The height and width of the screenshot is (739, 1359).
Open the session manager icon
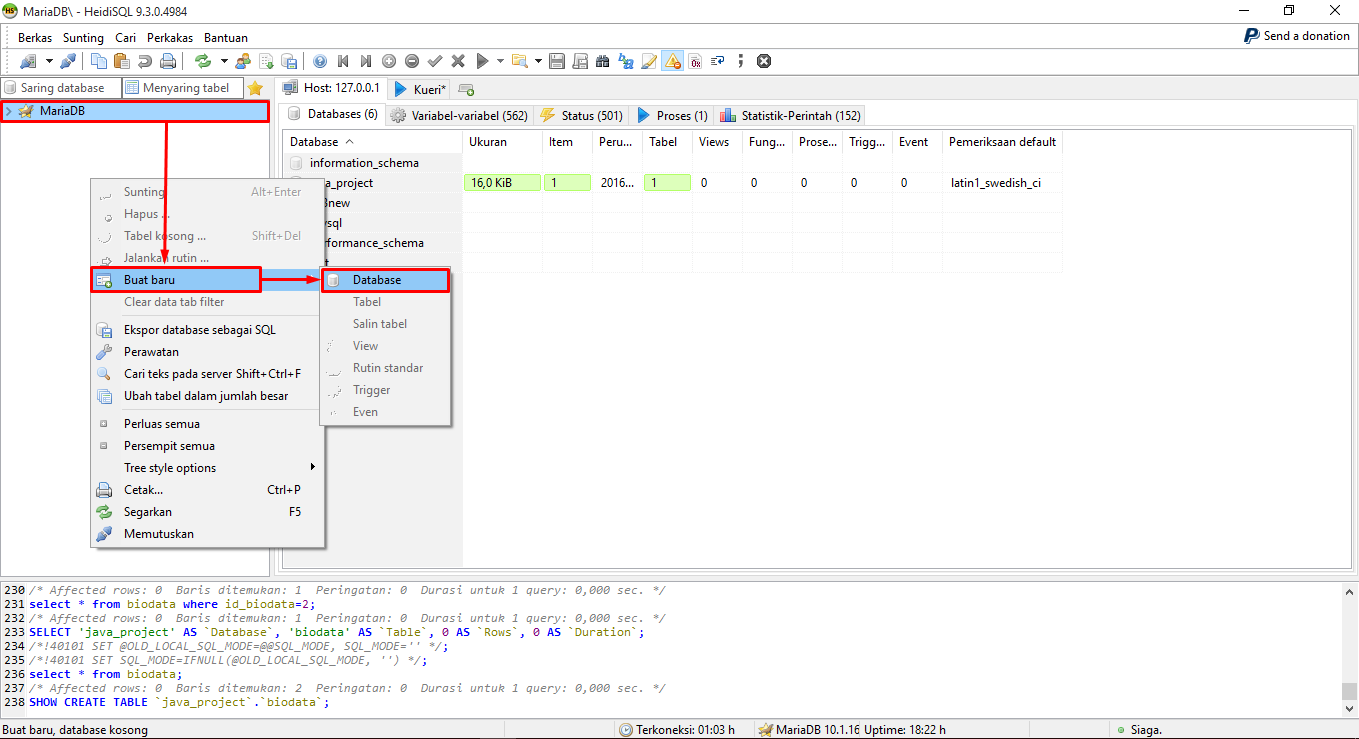tap(27, 61)
